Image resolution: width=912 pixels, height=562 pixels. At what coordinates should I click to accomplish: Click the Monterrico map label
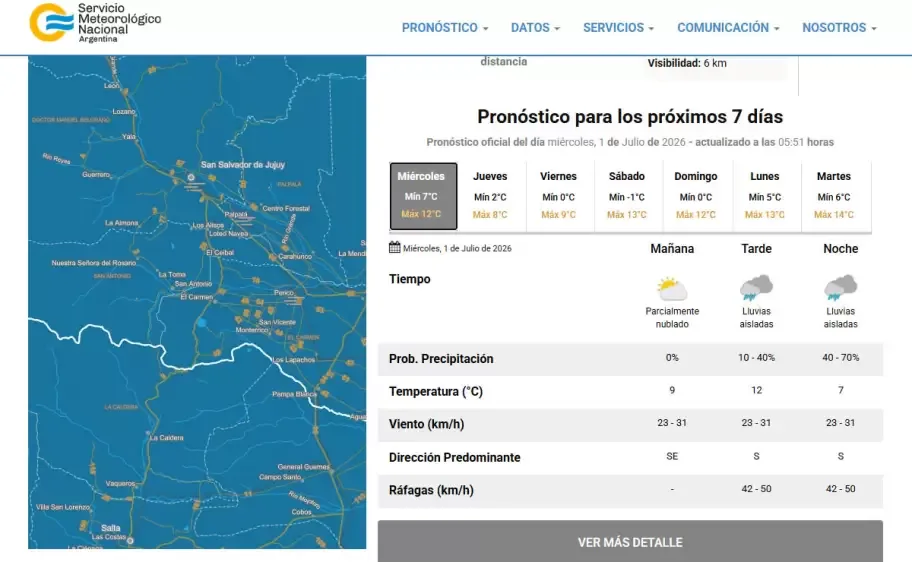pyautogui.click(x=252, y=330)
